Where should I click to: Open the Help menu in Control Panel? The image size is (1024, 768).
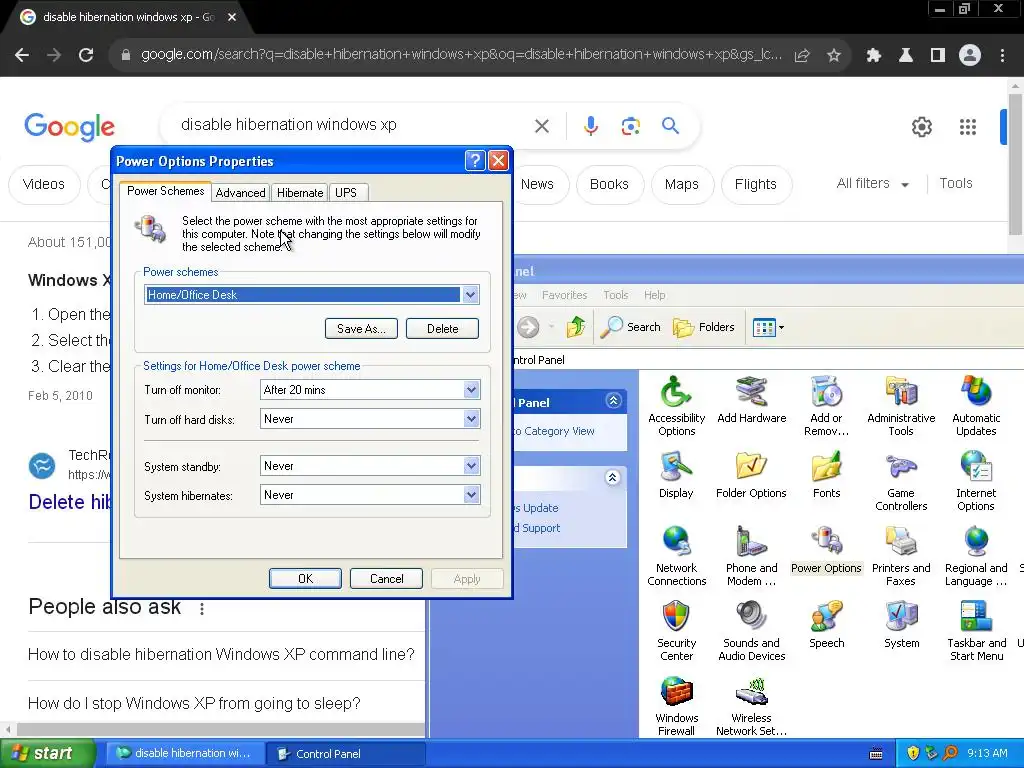pyautogui.click(x=654, y=295)
